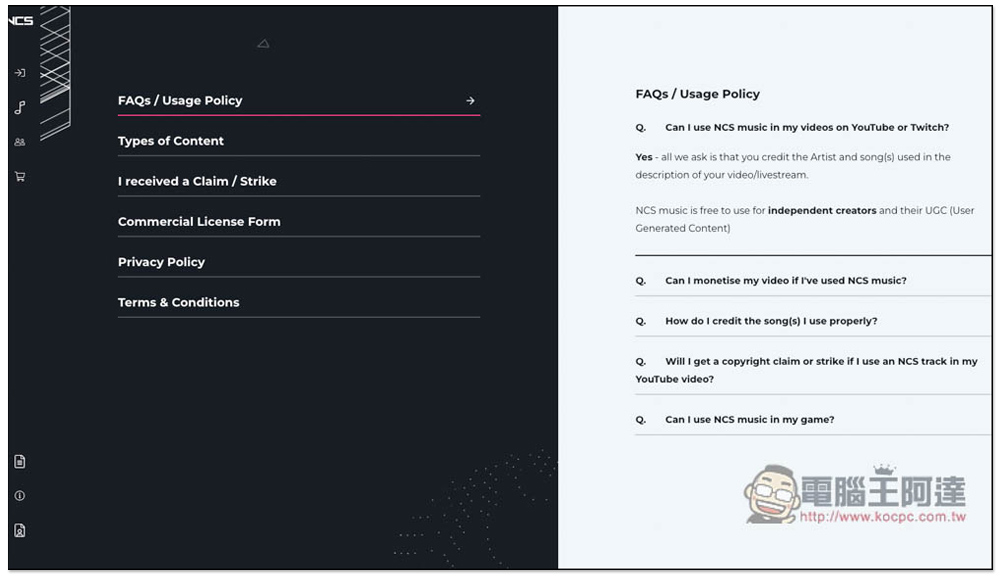Go to Commercial License Form

click(x=298, y=221)
